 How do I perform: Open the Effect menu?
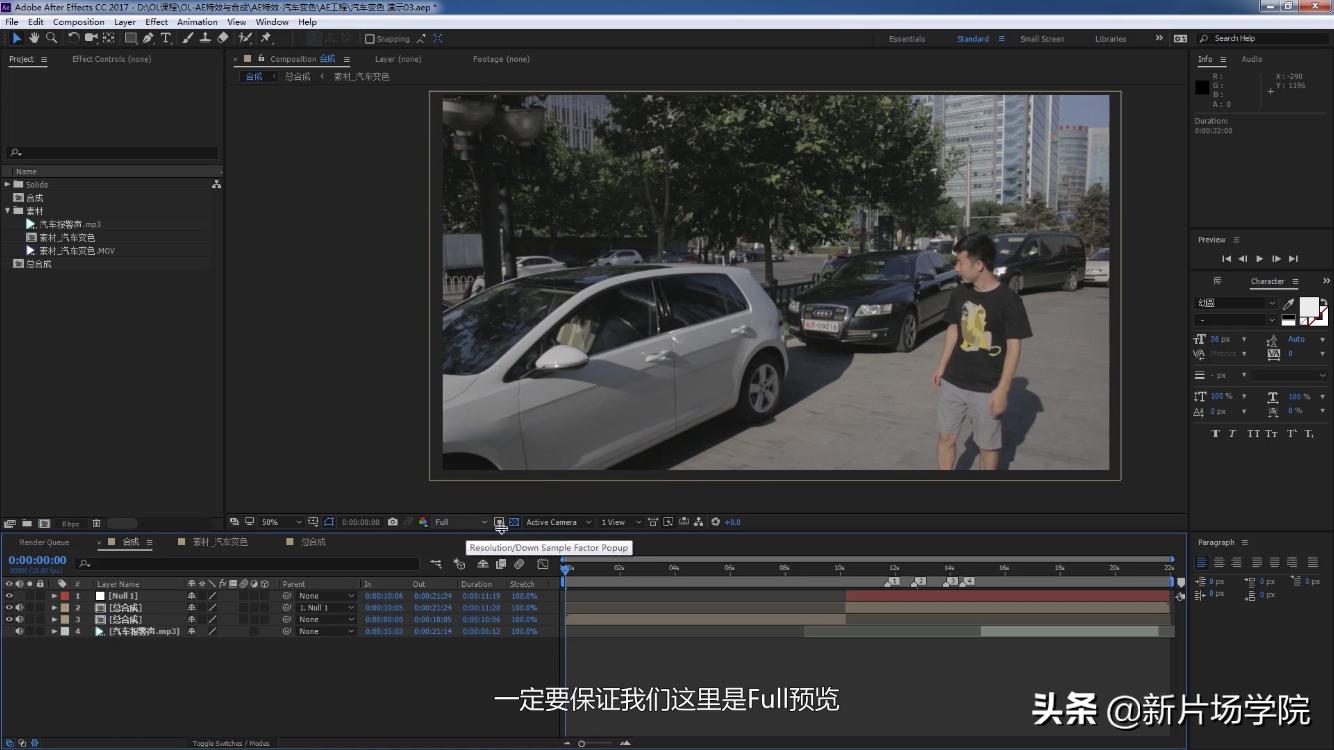tap(156, 21)
